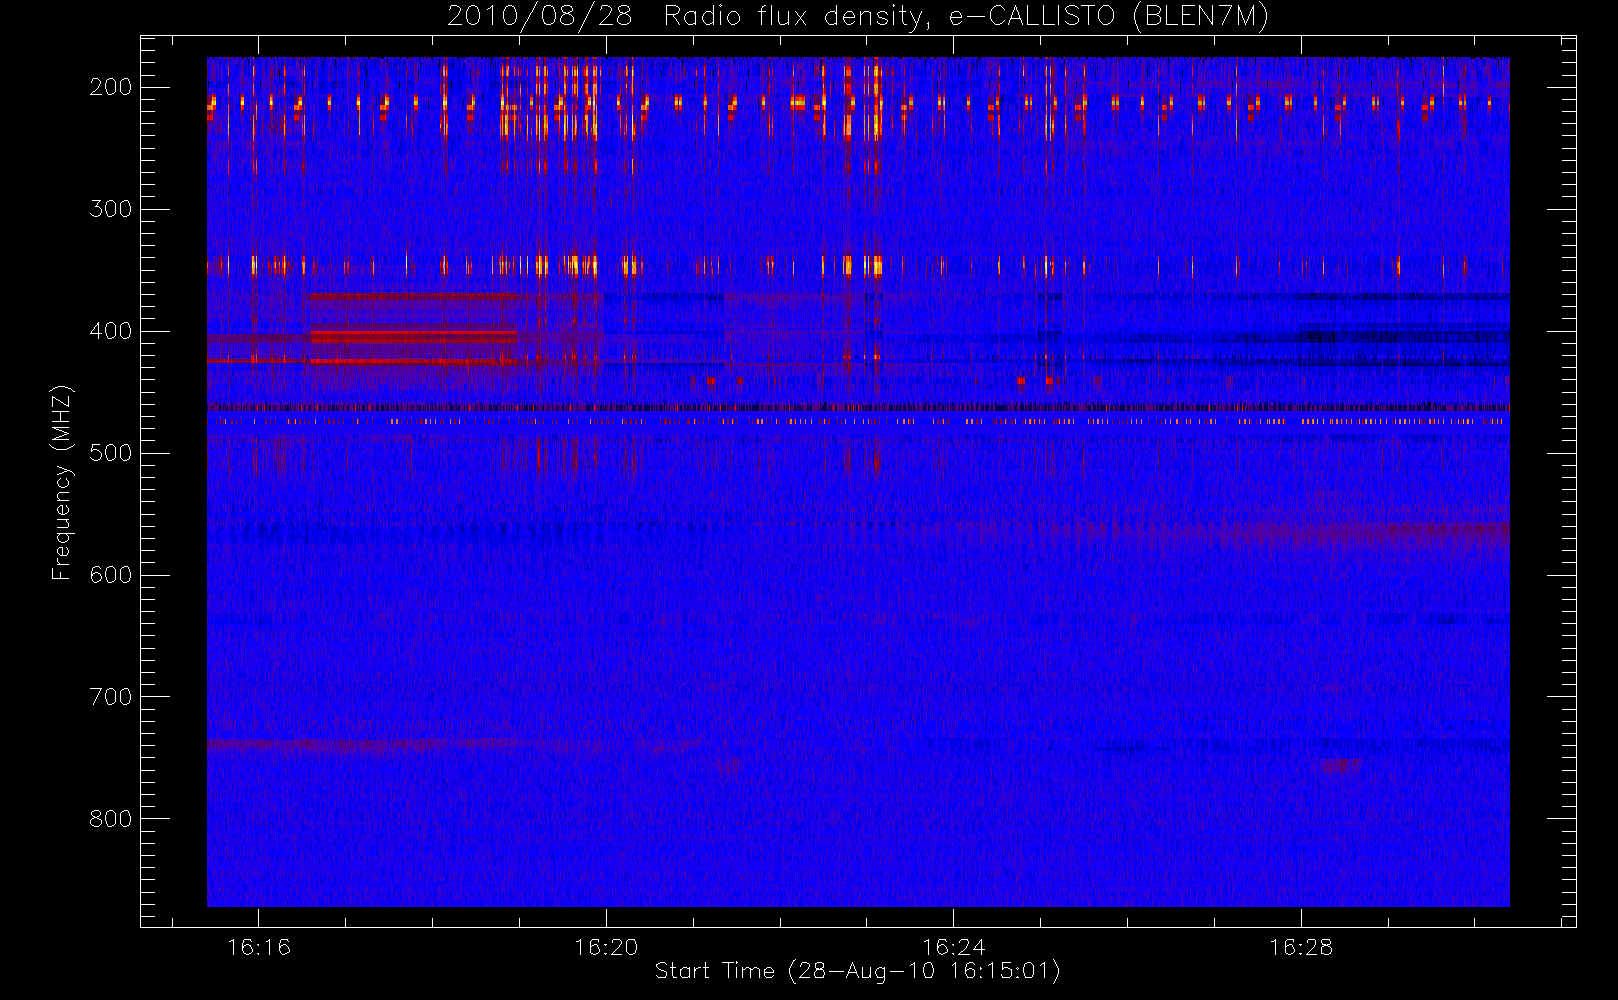The height and width of the screenshot is (1000, 1618).
Task: Click the 700 frequency tick label
Action: (111, 697)
